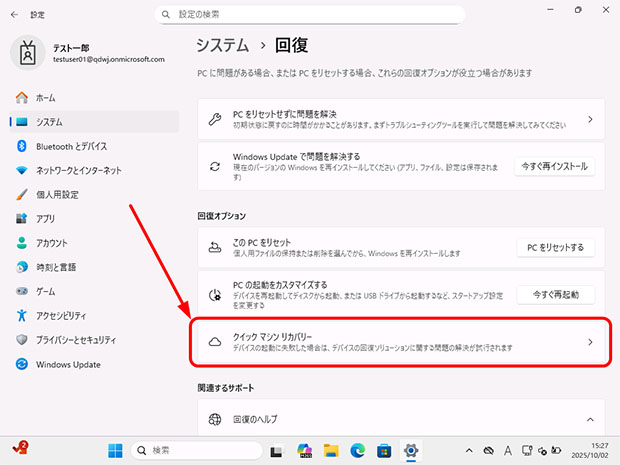
Task: Select ネットワークとインターネット in sidebar
Action: pyautogui.click(x=94, y=170)
